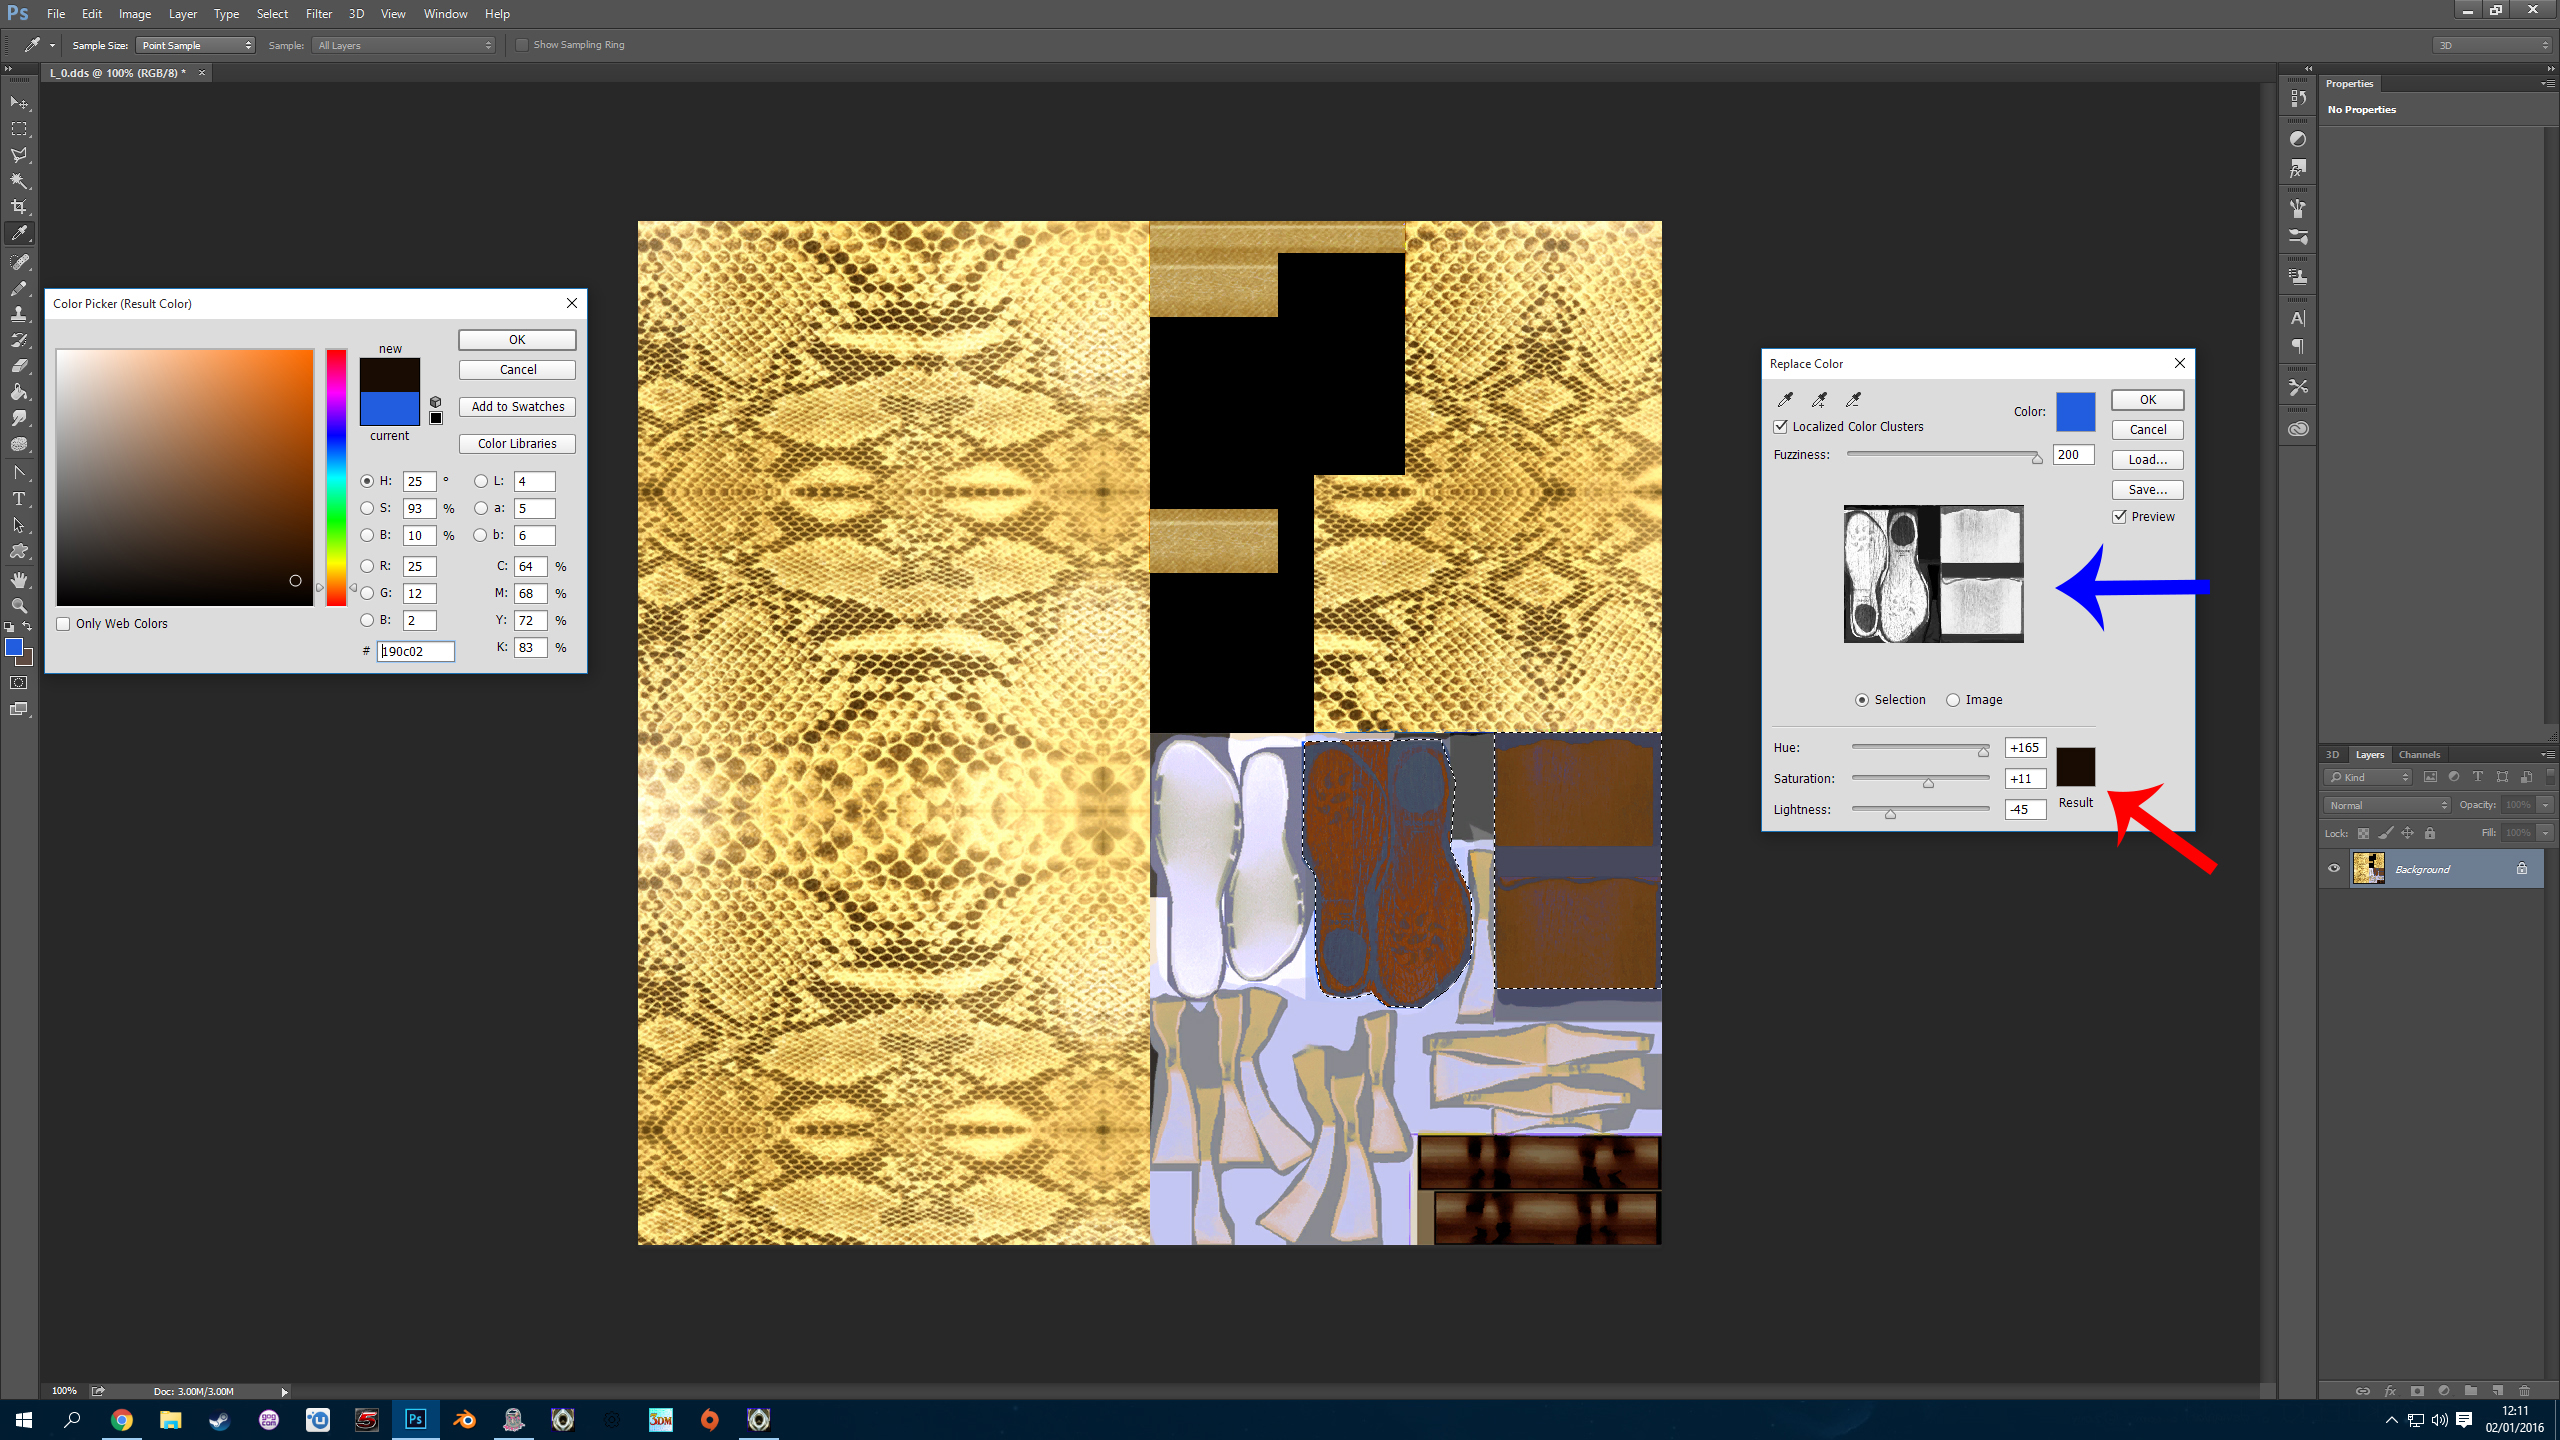2560x1440 pixels.
Task: Click the Color Libraries button
Action: (x=517, y=444)
